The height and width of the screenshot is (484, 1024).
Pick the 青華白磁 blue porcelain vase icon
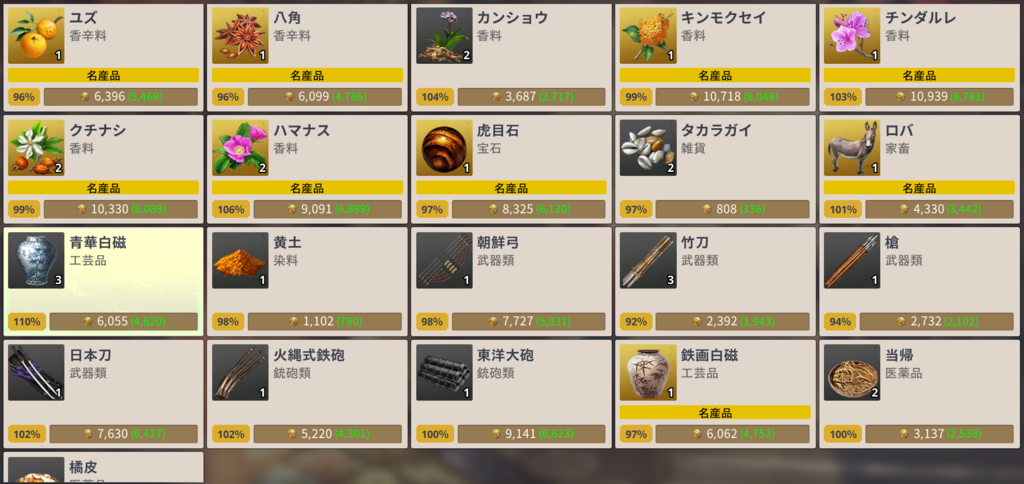36,260
